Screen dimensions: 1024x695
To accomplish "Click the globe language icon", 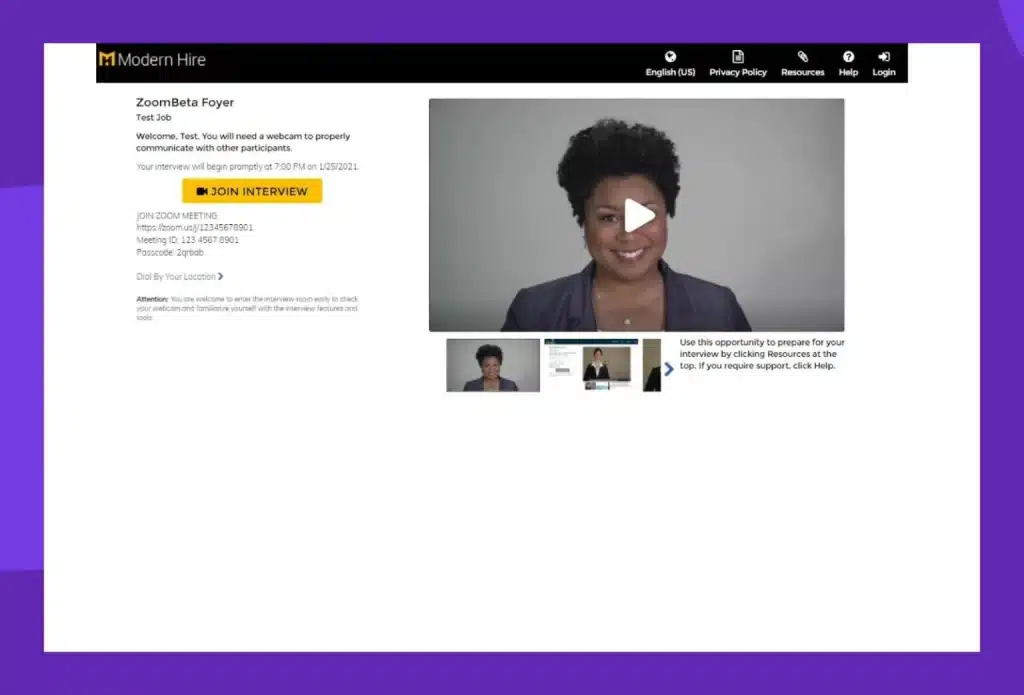I will [x=670, y=57].
